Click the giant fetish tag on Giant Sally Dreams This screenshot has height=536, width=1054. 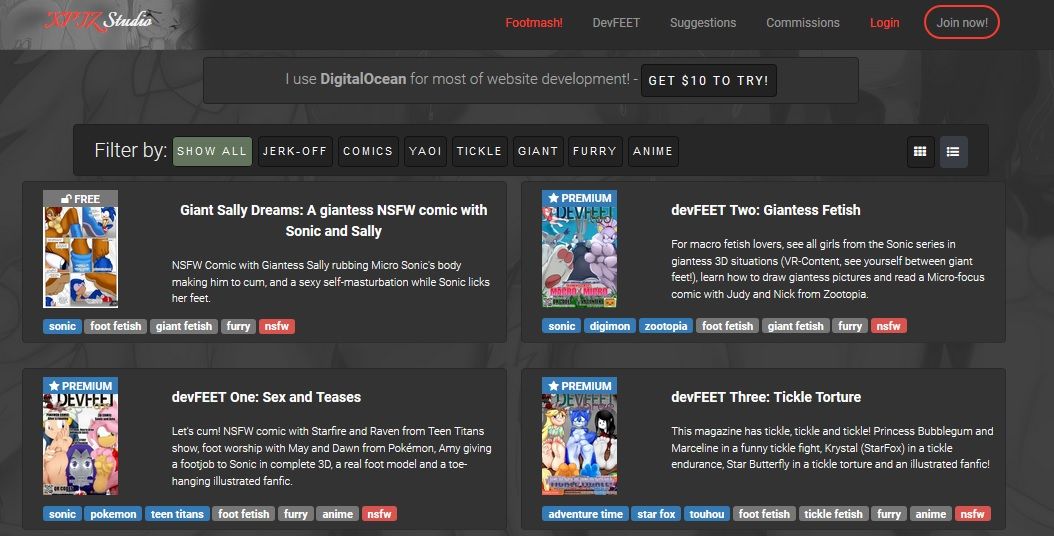pyautogui.click(x=184, y=326)
